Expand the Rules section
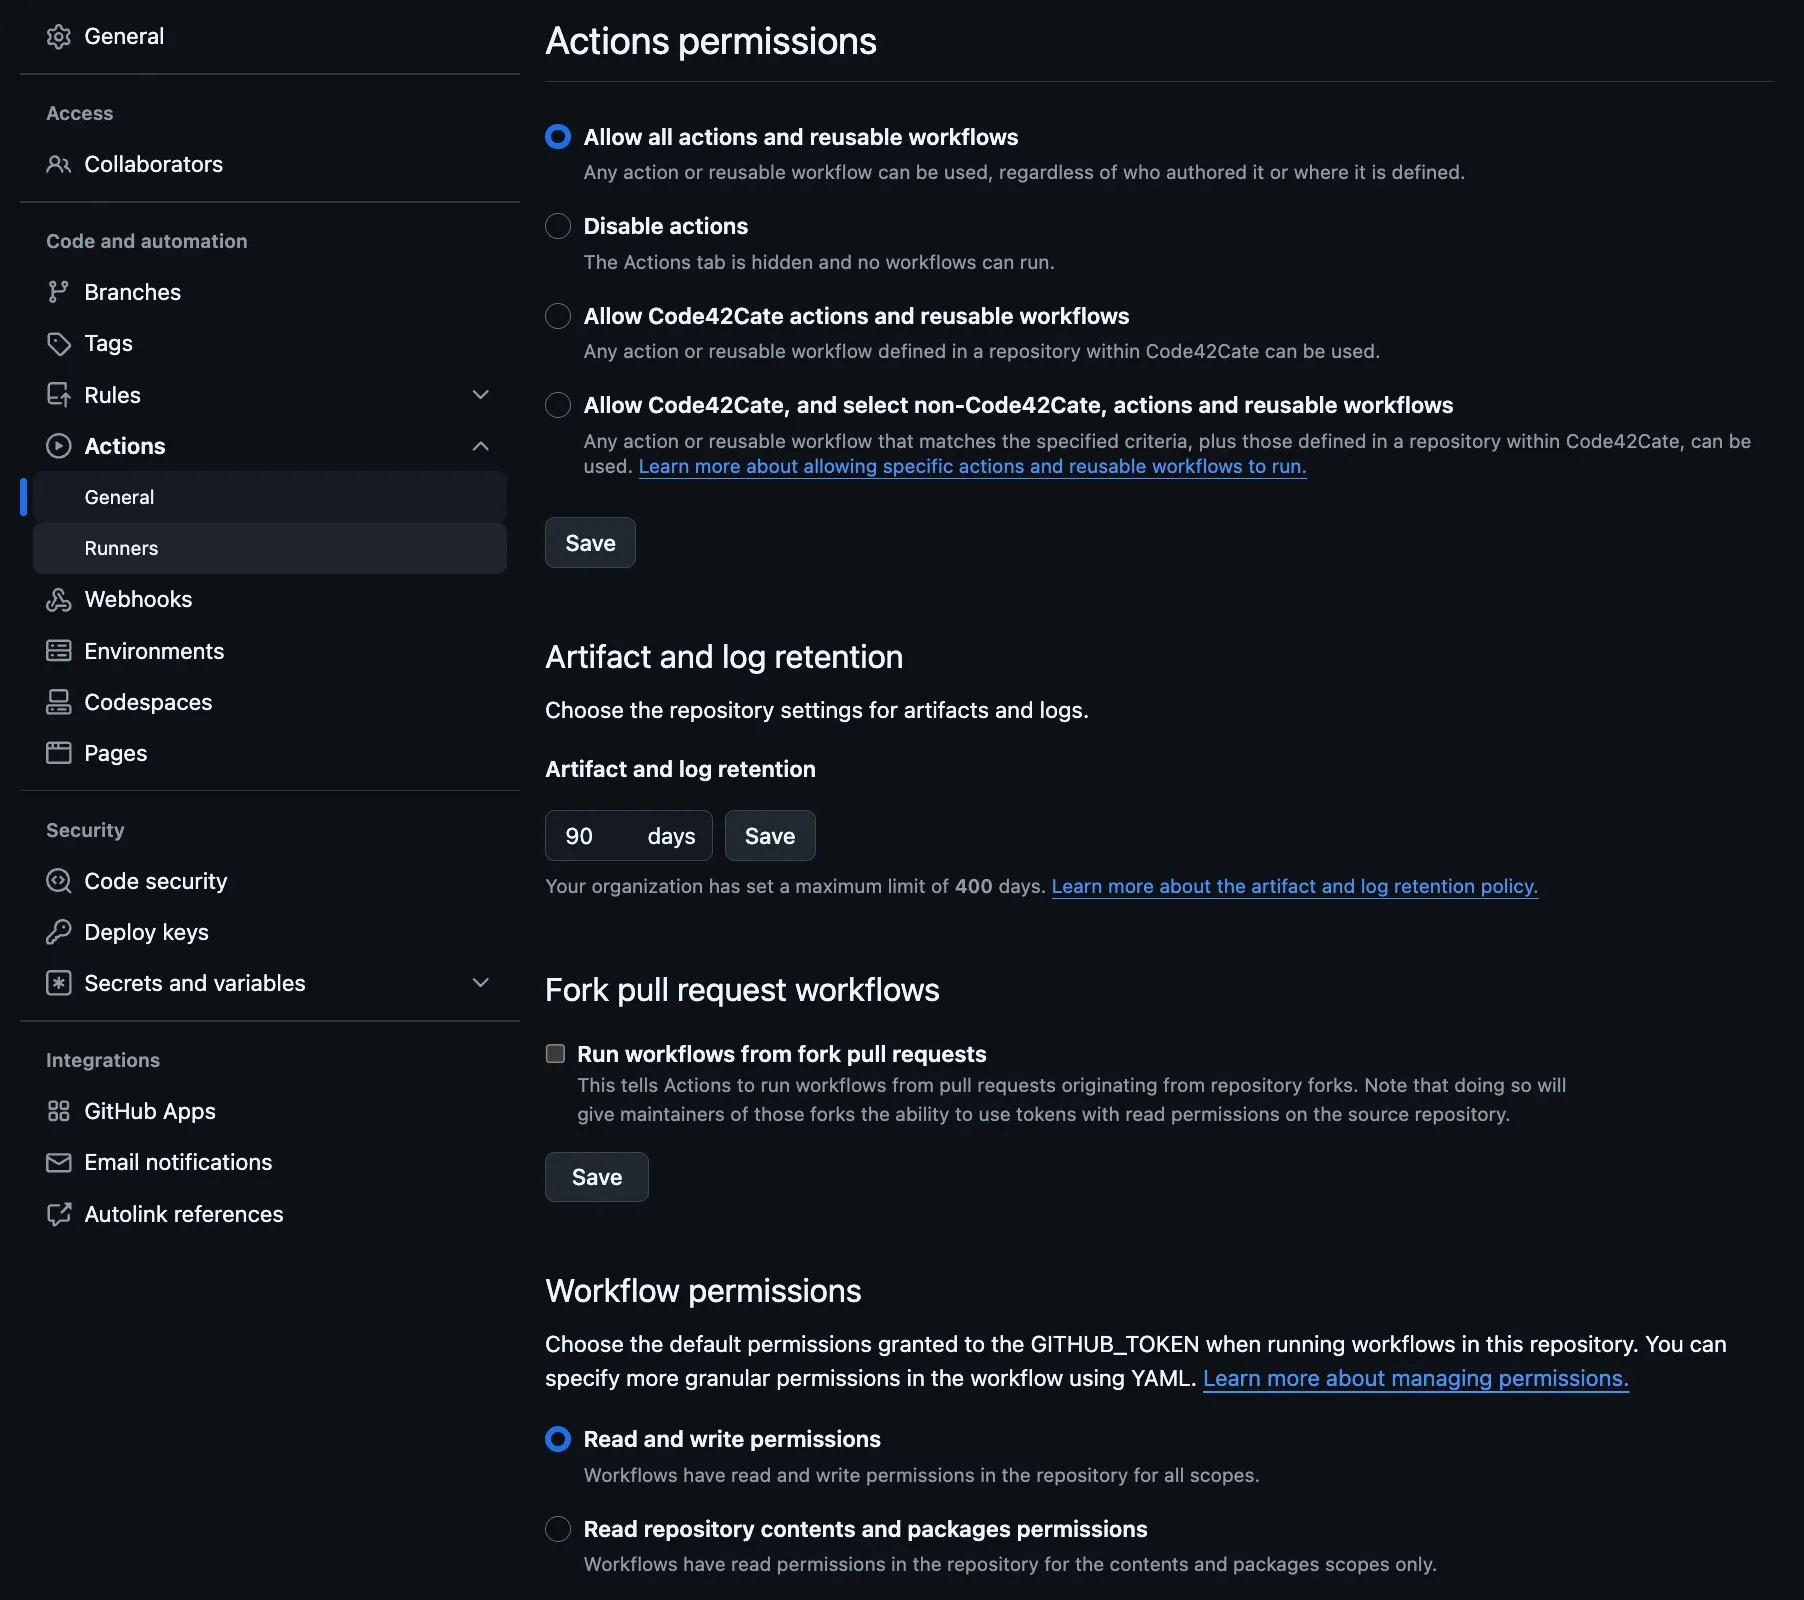Image resolution: width=1804 pixels, height=1600 pixels. tap(481, 395)
